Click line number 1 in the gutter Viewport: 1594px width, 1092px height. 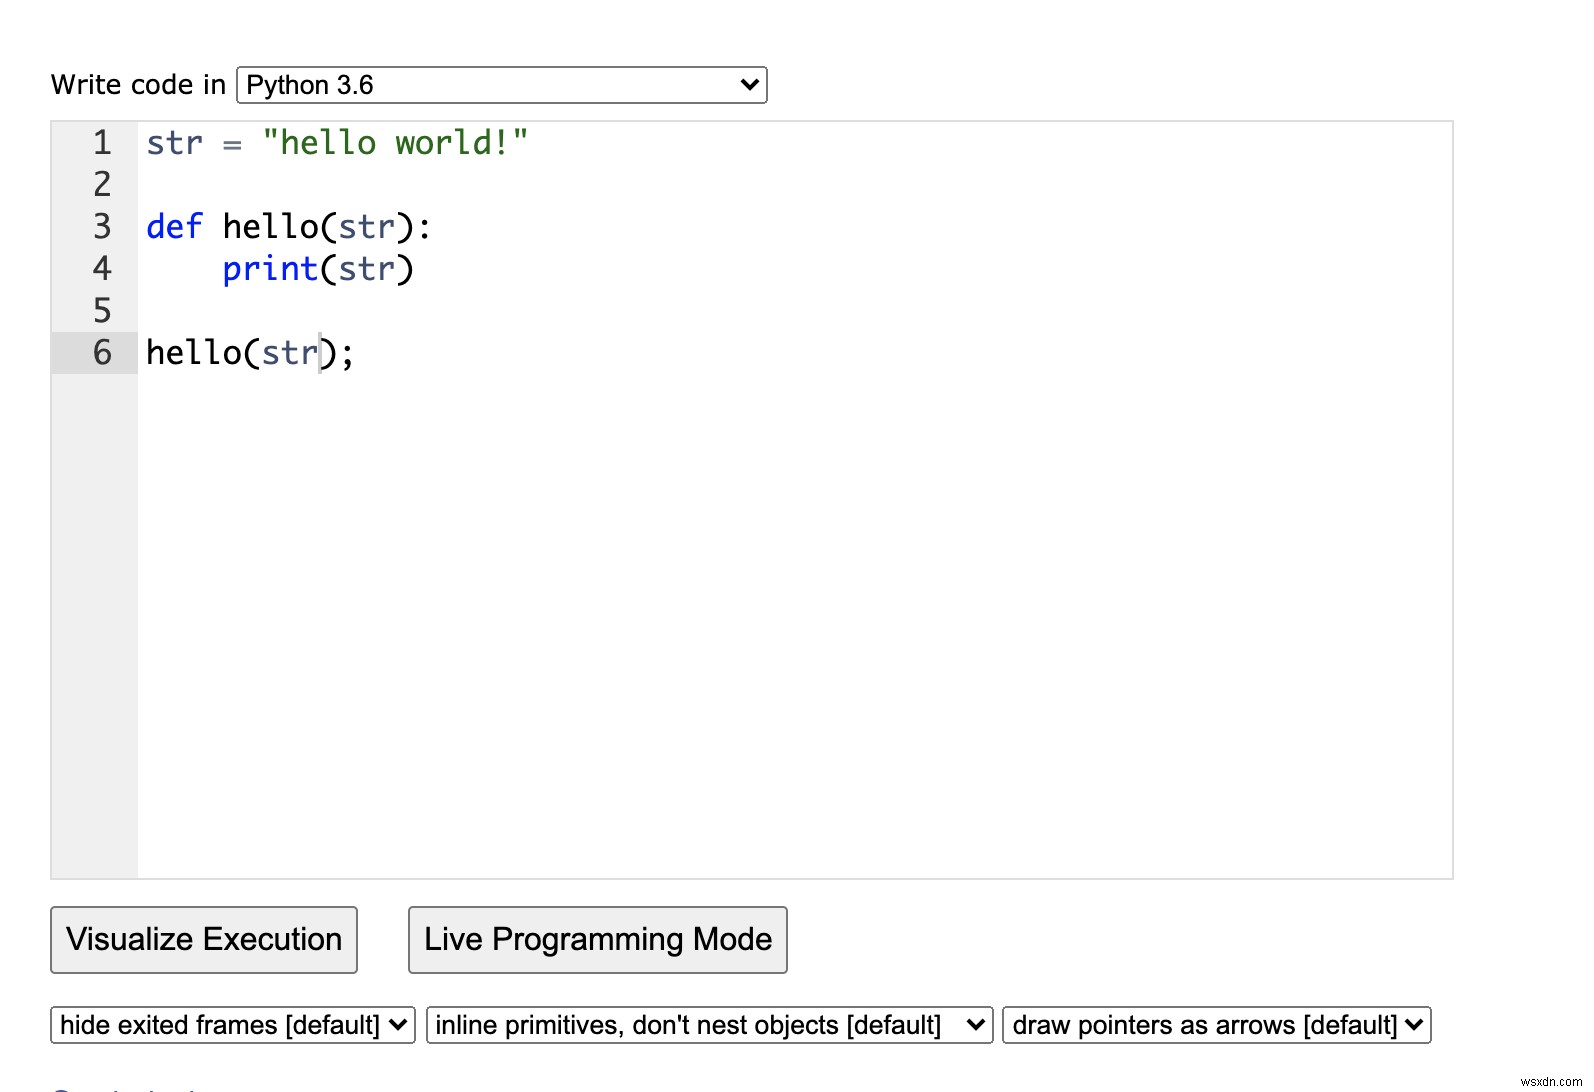click(102, 143)
